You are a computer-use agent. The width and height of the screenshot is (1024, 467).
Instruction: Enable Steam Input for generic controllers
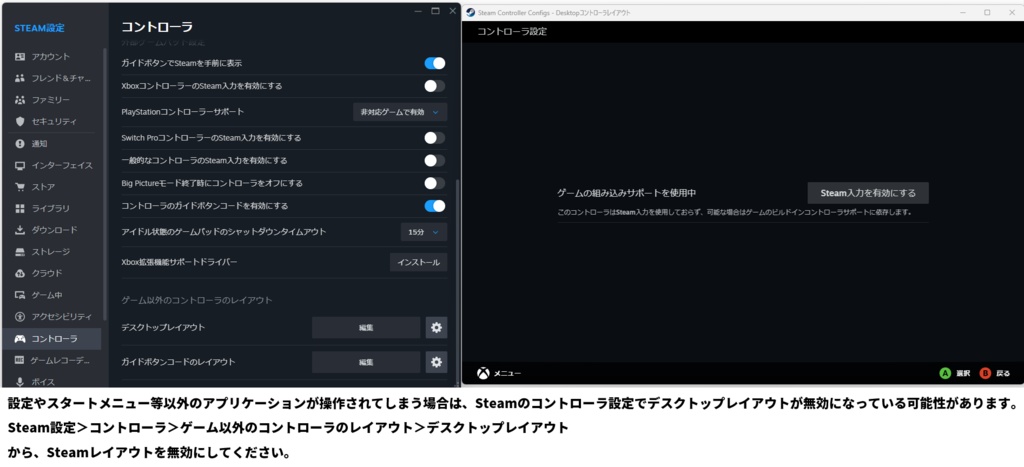click(x=434, y=160)
